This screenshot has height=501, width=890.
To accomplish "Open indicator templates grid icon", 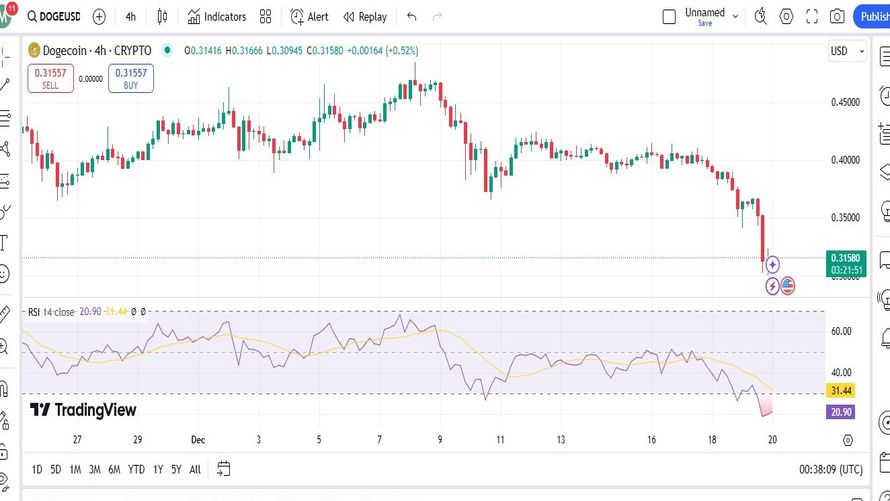I will [265, 17].
